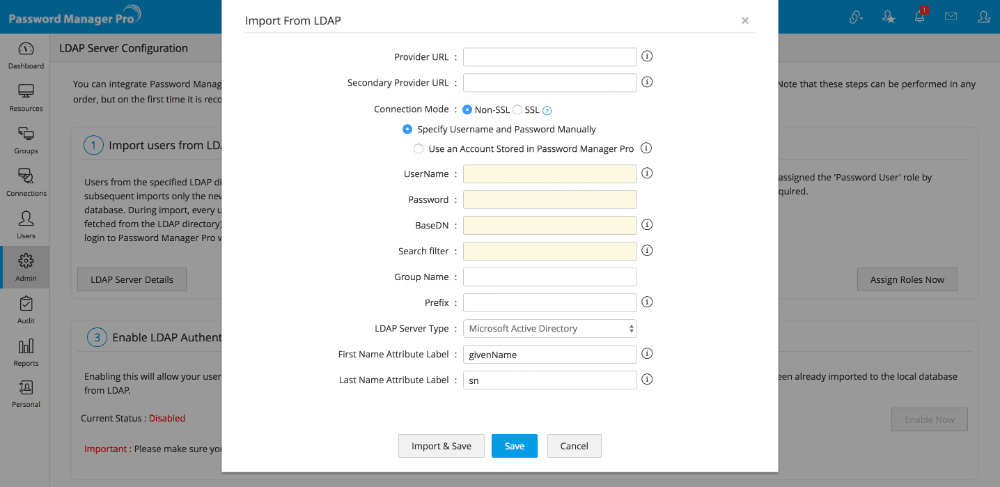
Task: Click the blue Save button
Action: tap(514, 446)
